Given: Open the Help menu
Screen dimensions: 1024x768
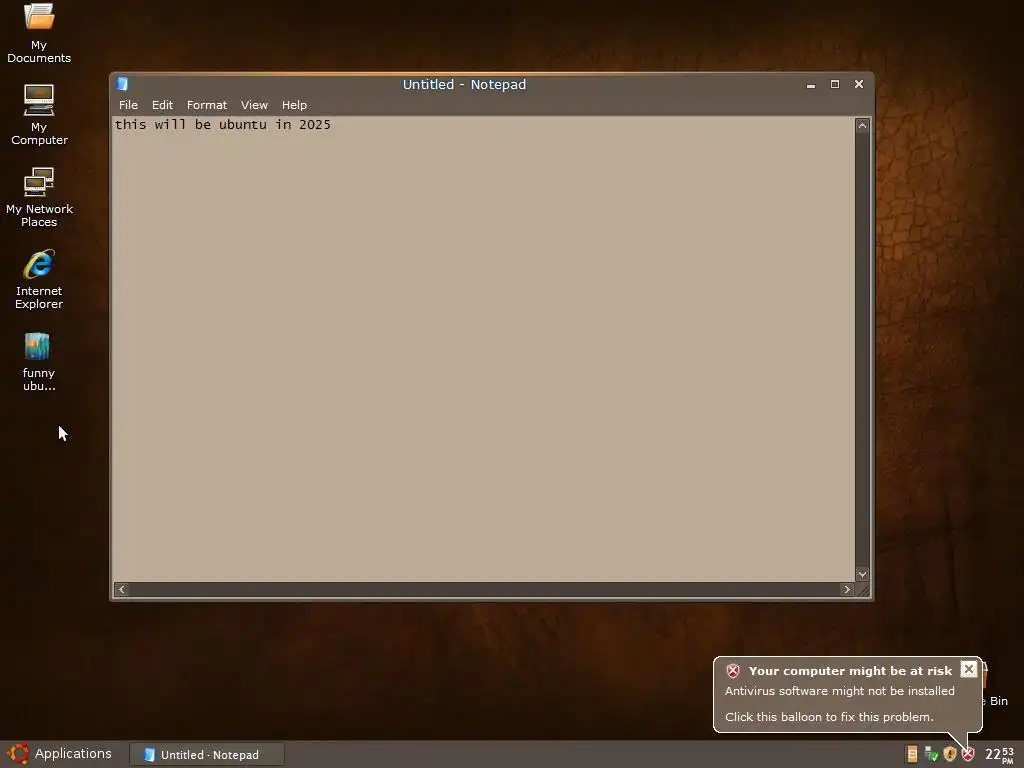Looking at the screenshot, I should click(294, 105).
